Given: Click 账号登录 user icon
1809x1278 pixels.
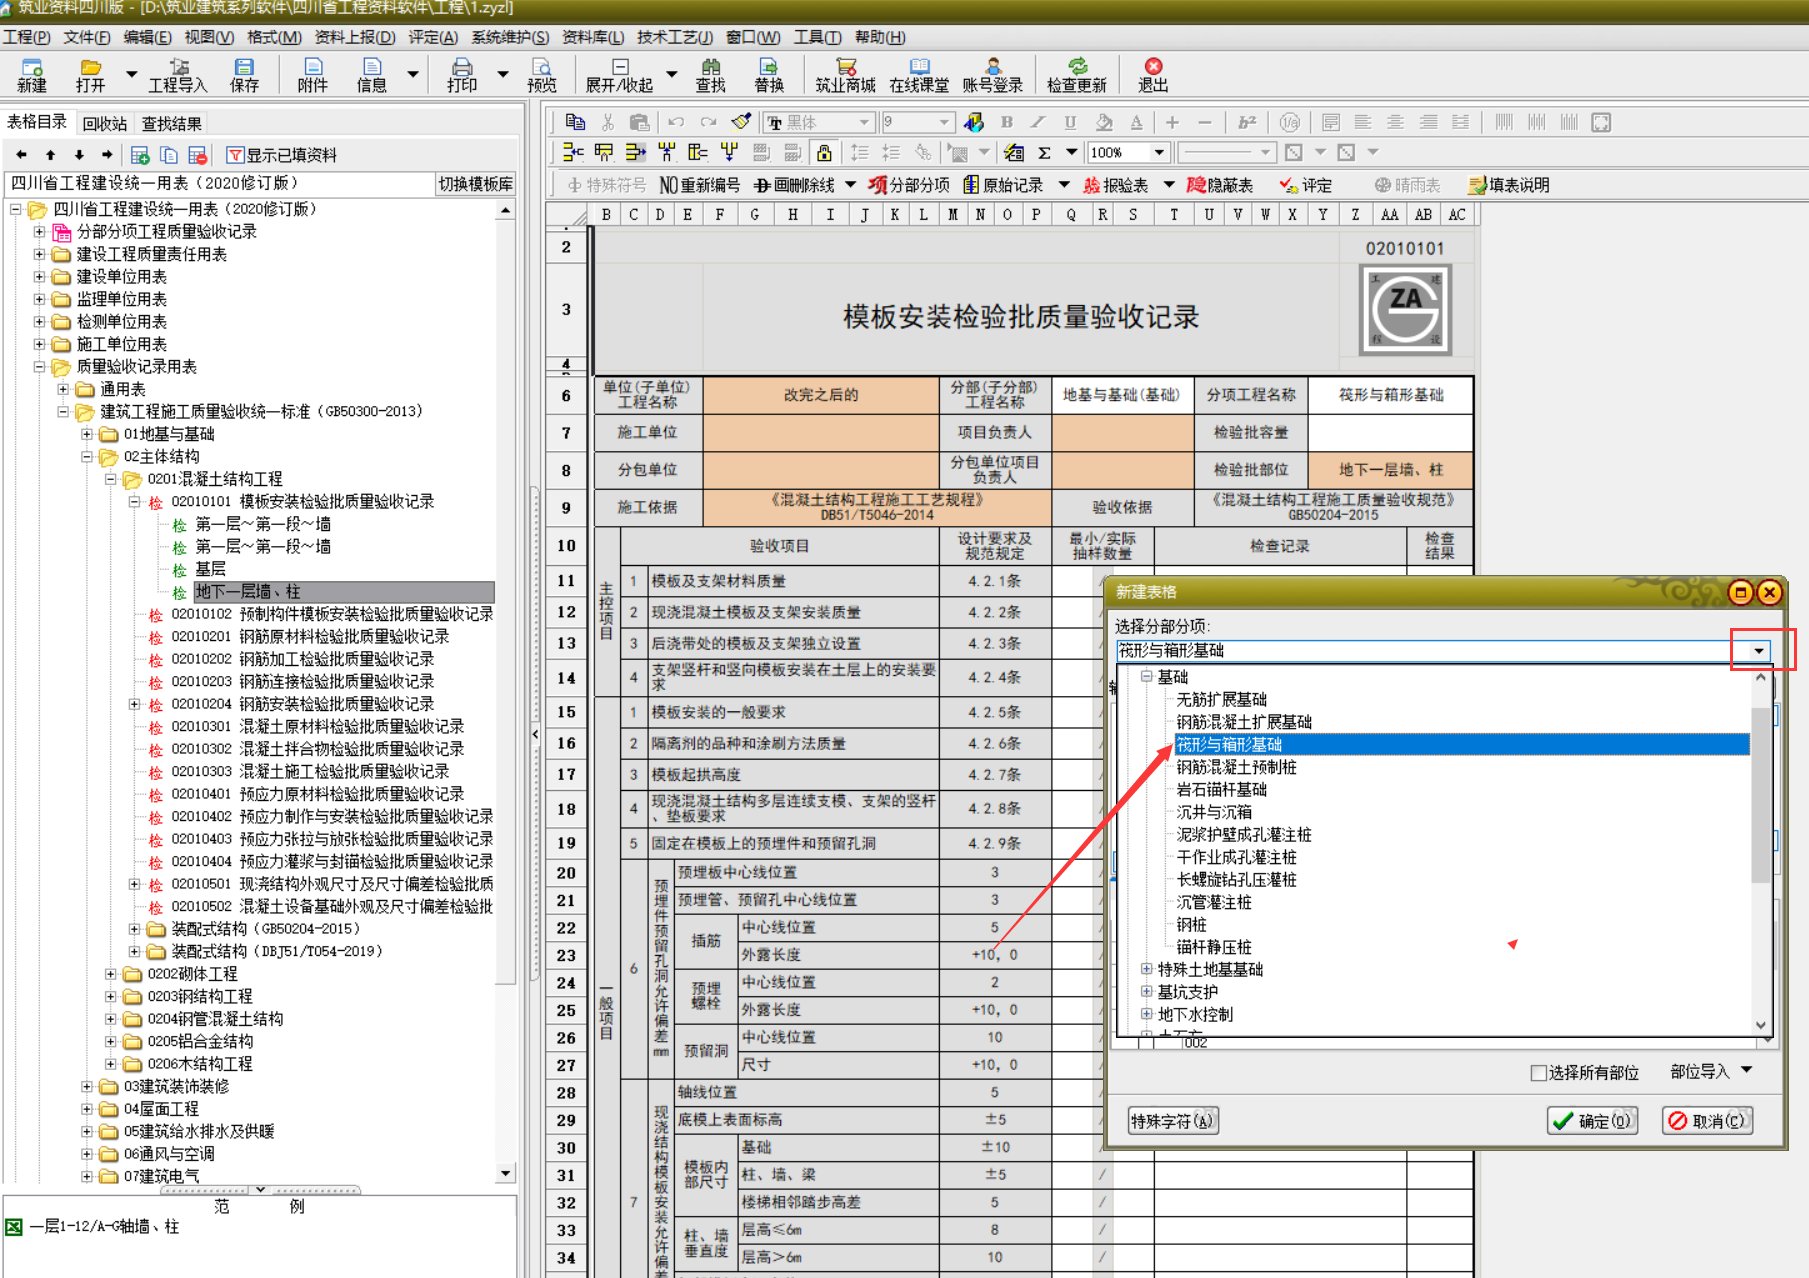Looking at the screenshot, I should click(993, 75).
